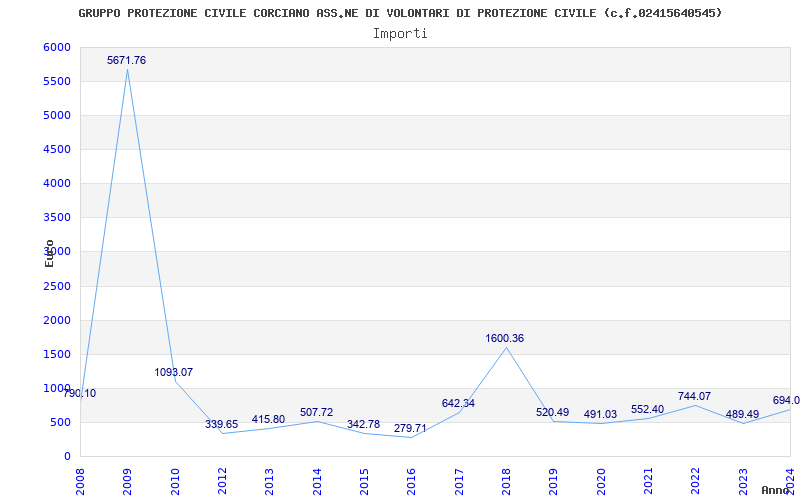The image size is (800, 500).
Task: Click the 2012 x-axis year label
Action: coord(222,481)
